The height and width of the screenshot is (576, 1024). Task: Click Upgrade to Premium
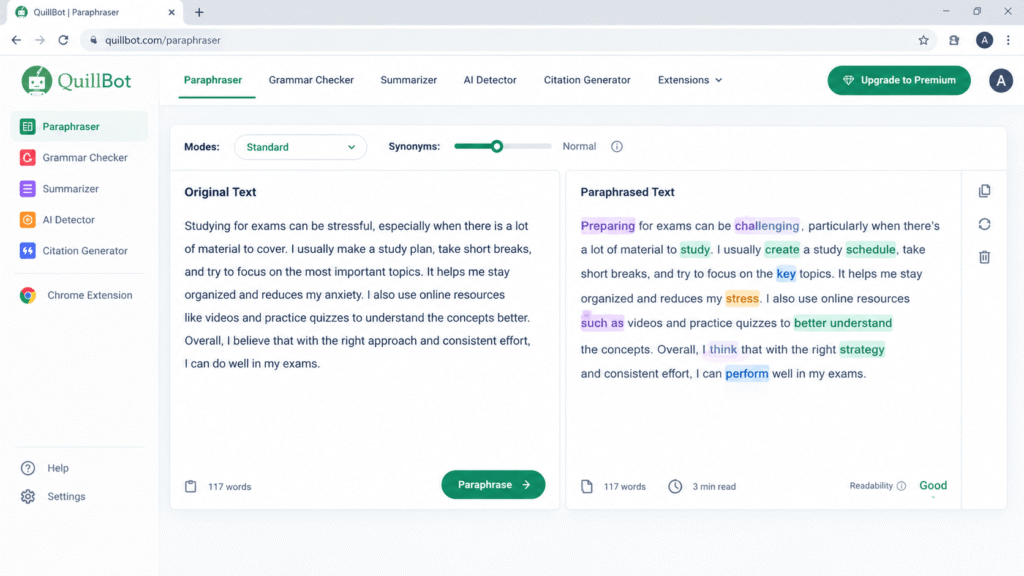pyautogui.click(x=899, y=80)
